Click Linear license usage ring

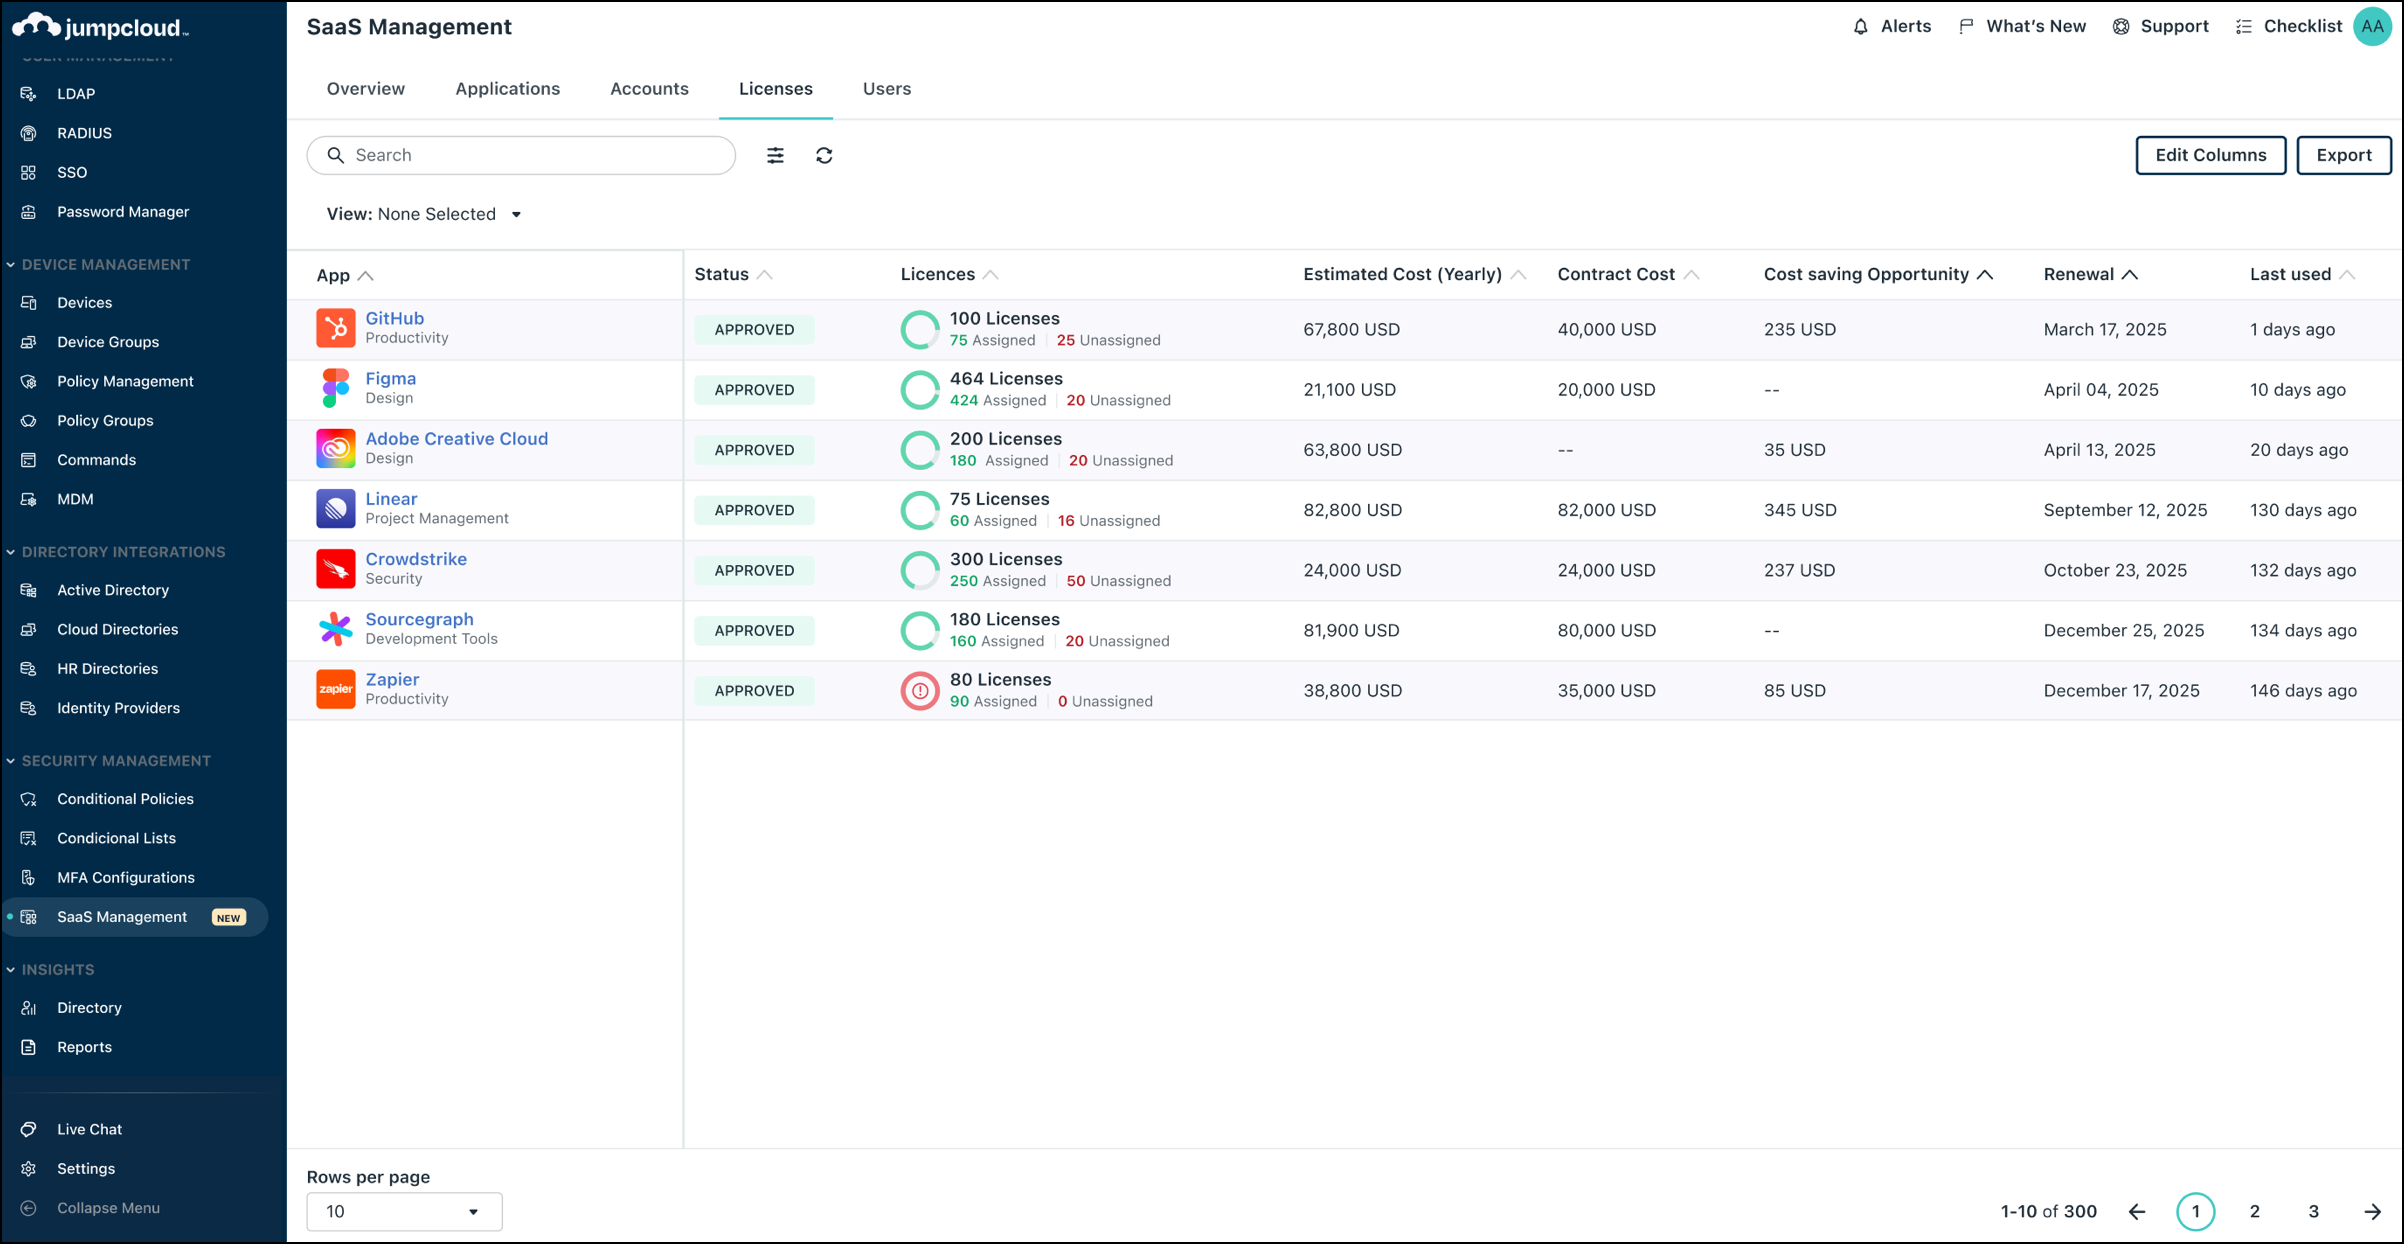pyautogui.click(x=920, y=510)
